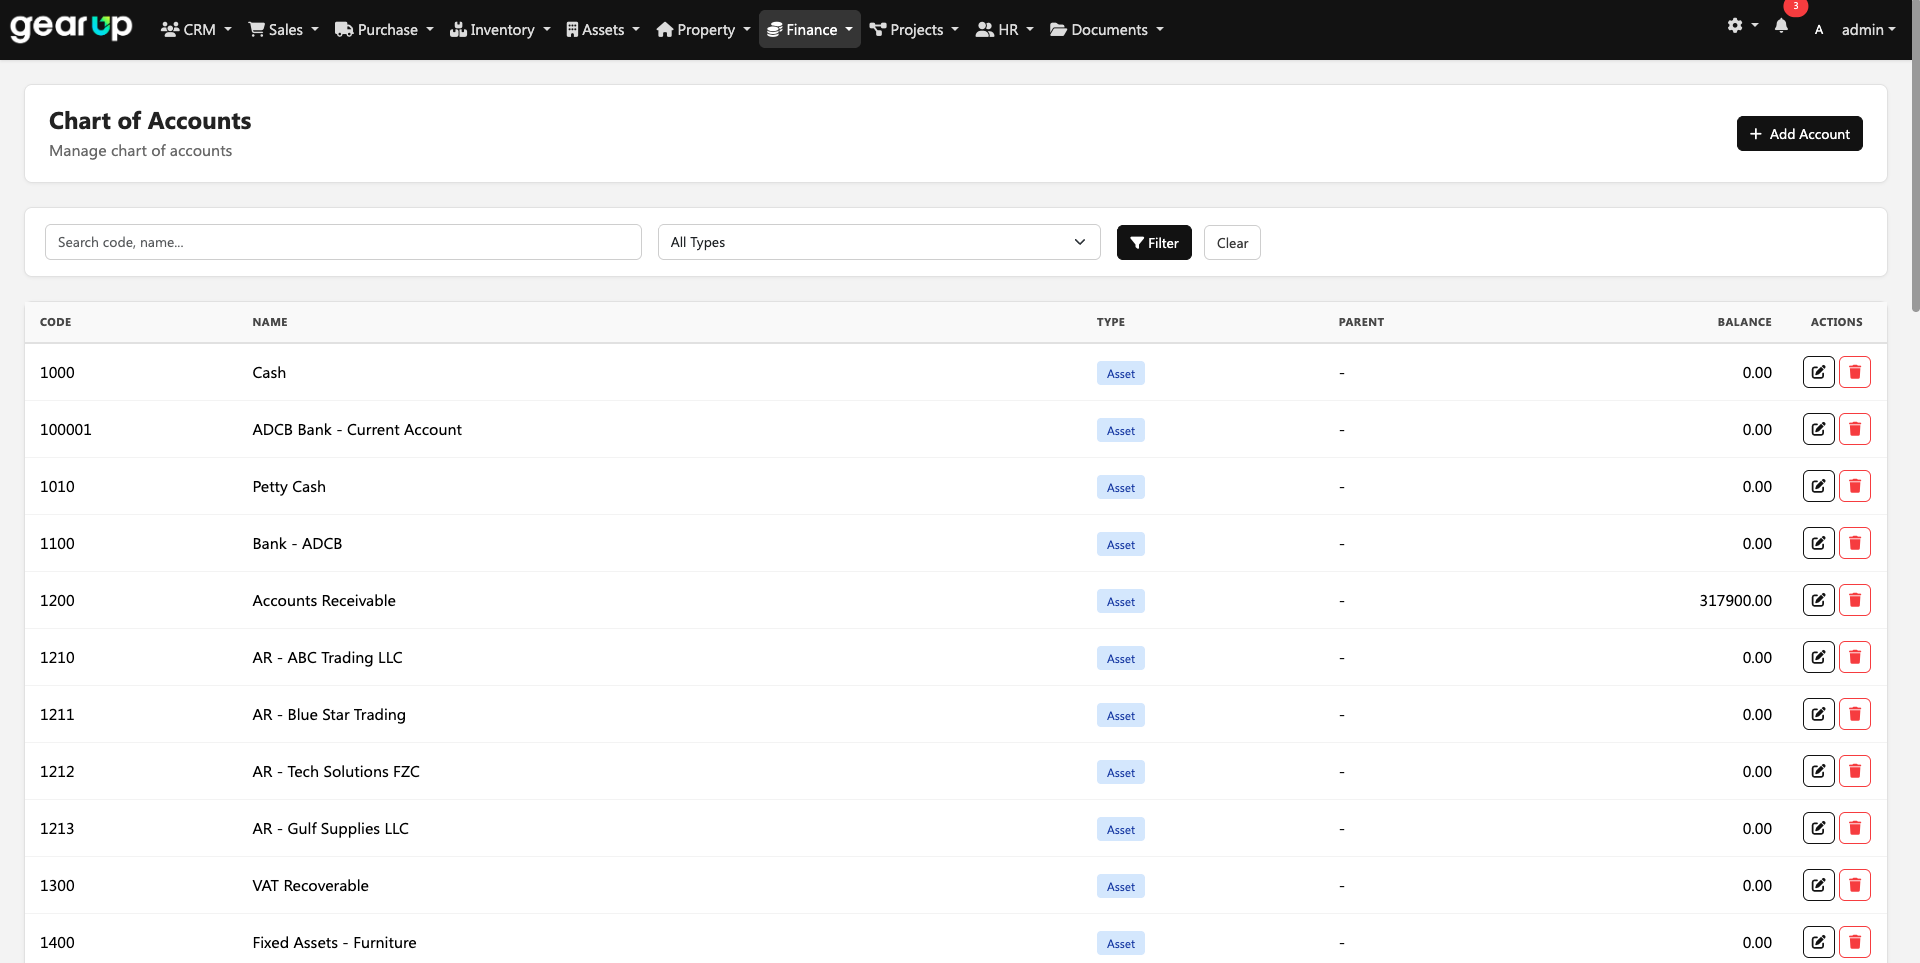Click the Add Account button

pyautogui.click(x=1799, y=133)
